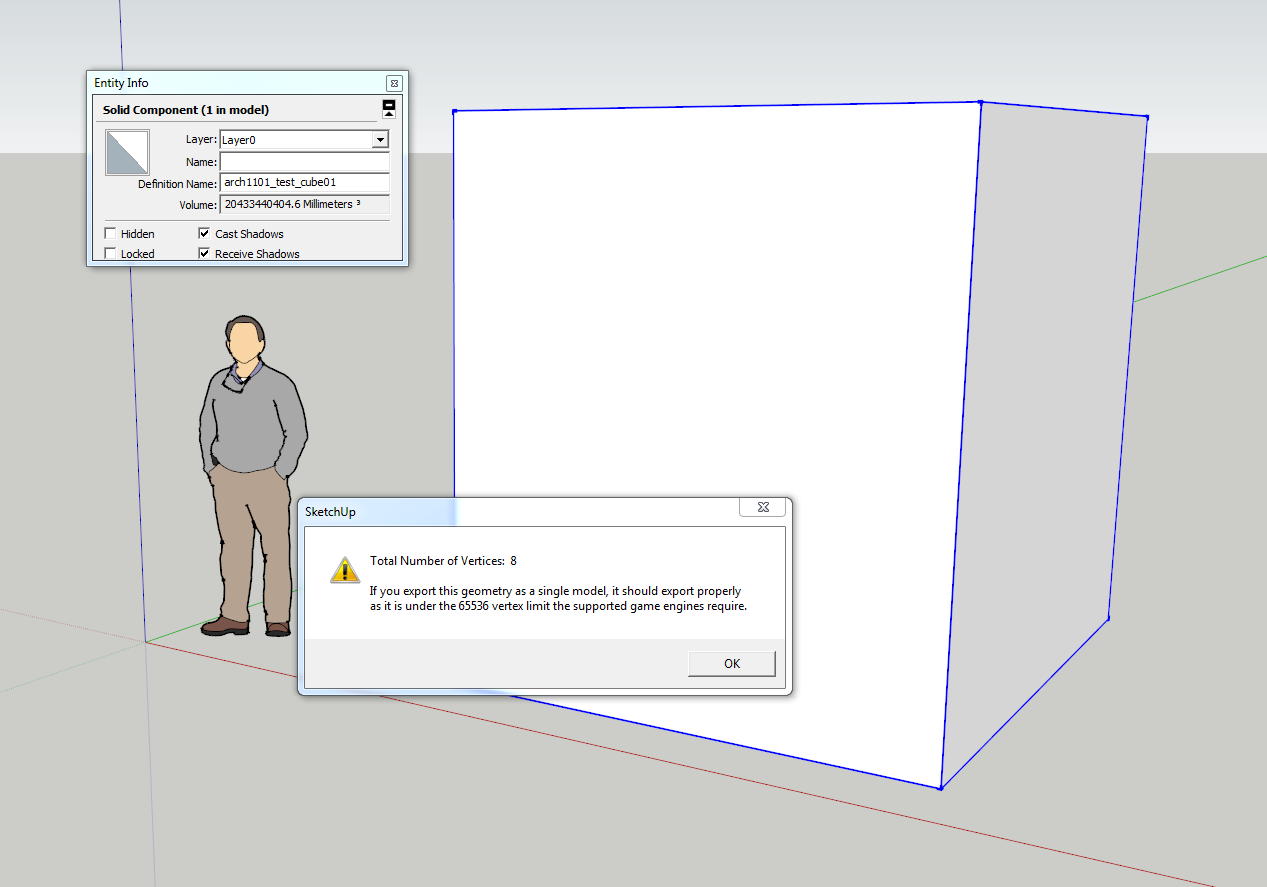Click the human scale figure
1267x887 pixels.
pos(250,476)
